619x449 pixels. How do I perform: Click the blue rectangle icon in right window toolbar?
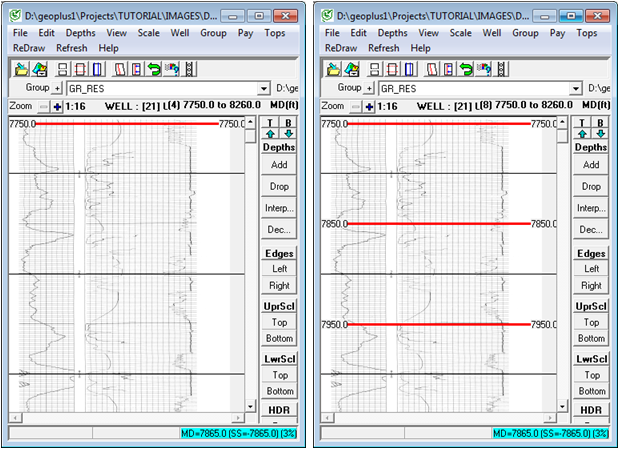click(408, 69)
